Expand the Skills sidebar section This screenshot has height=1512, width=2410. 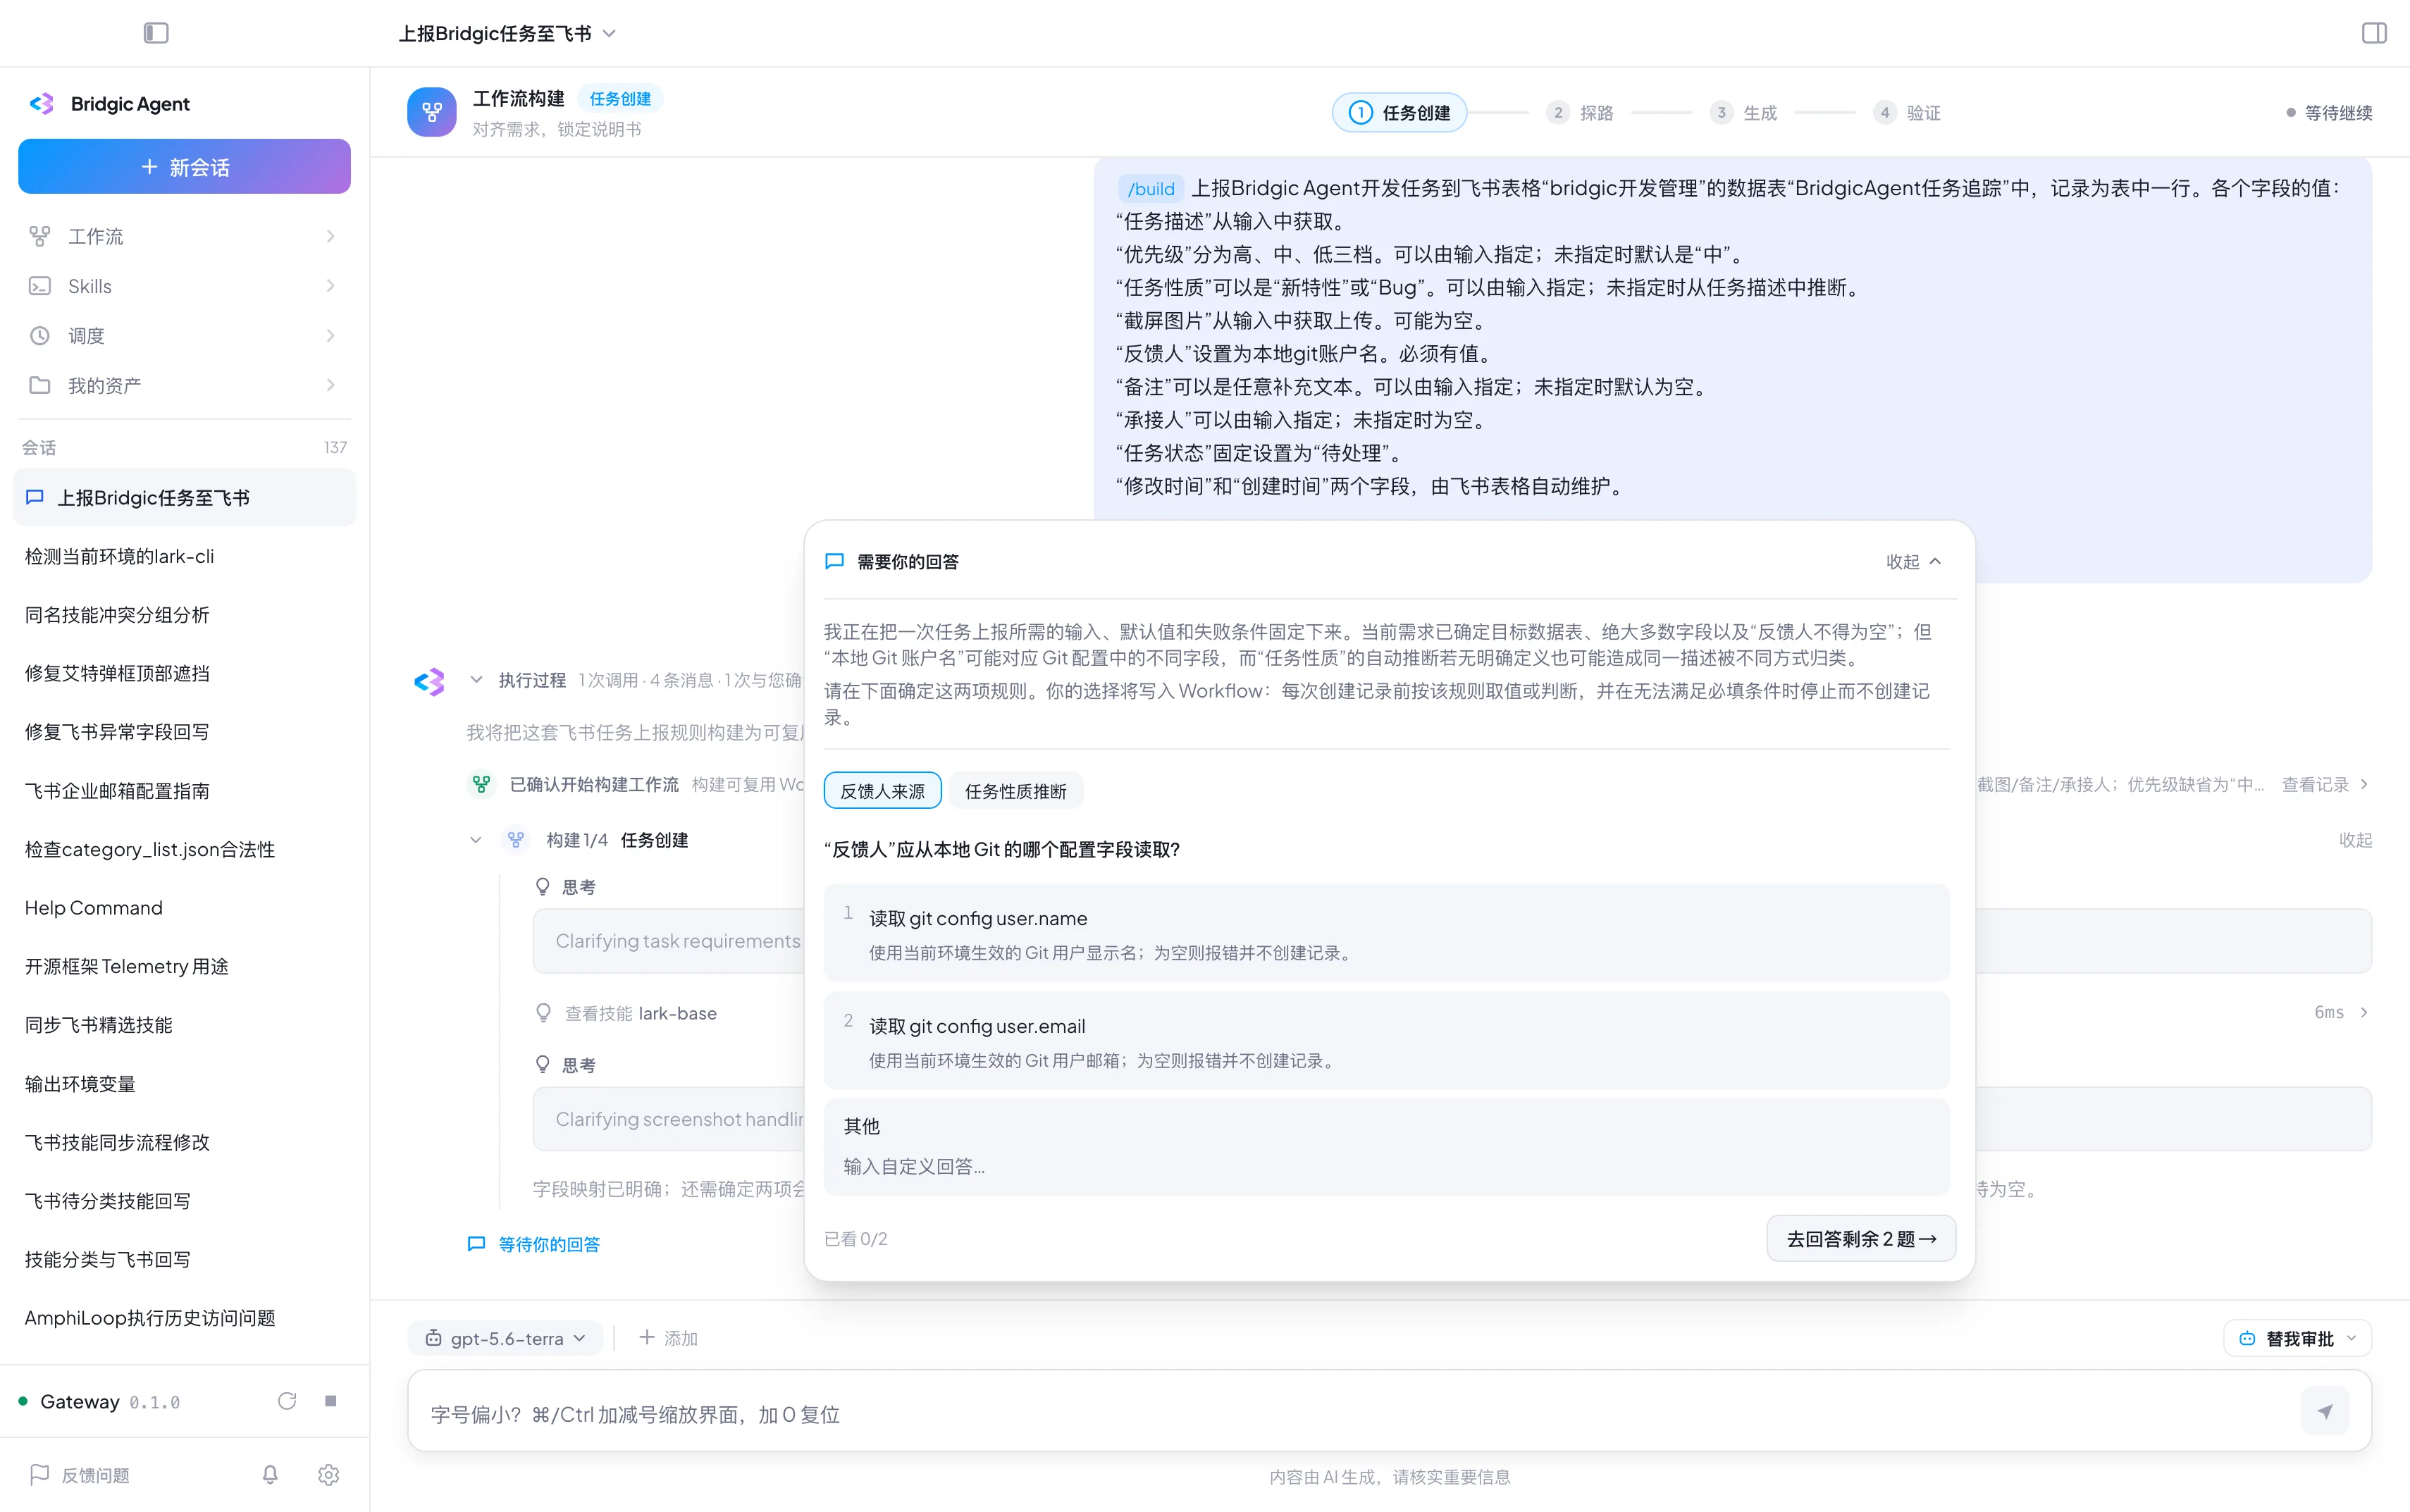[x=330, y=286]
